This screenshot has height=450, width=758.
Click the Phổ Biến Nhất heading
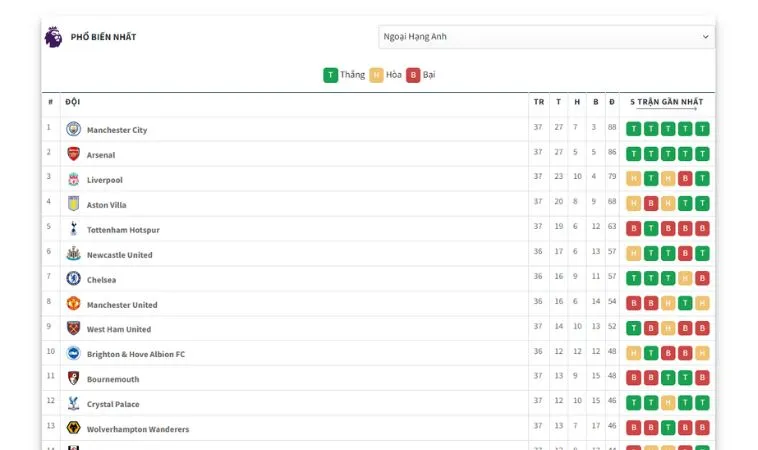[x=103, y=37]
